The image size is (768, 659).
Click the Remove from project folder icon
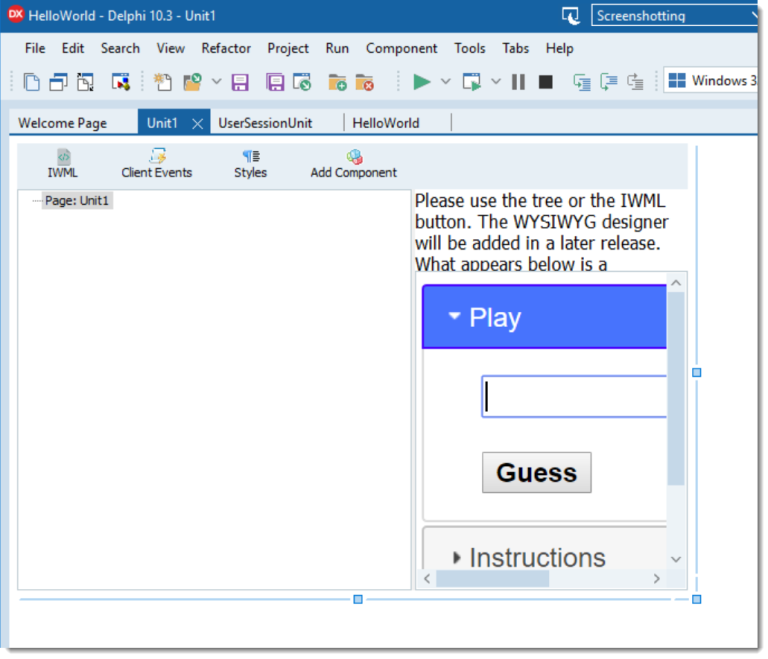[364, 82]
